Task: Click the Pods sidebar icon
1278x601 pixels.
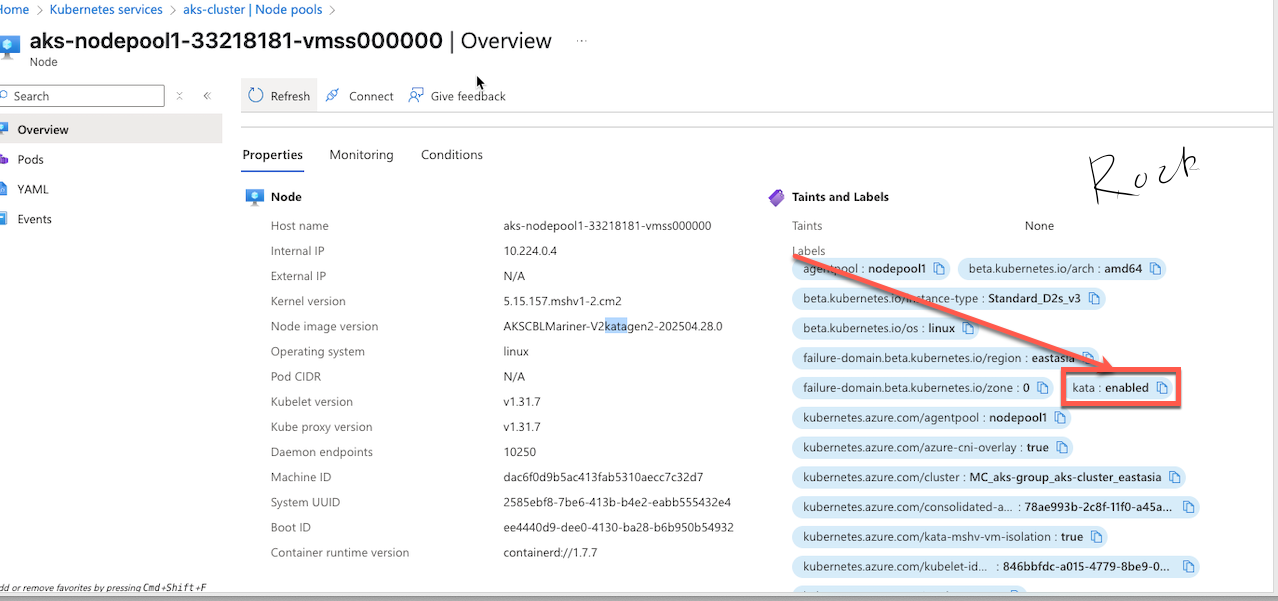Action: point(4,159)
